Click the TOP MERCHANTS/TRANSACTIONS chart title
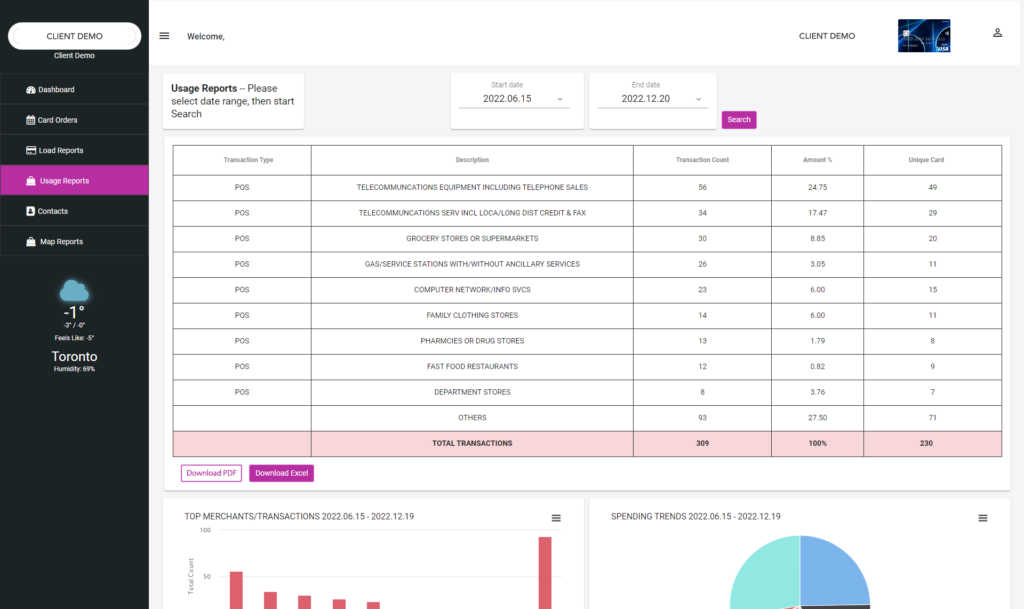1024x609 pixels. coord(299,516)
